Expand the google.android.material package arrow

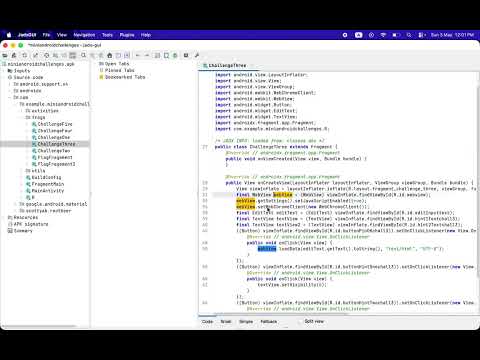point(16,204)
